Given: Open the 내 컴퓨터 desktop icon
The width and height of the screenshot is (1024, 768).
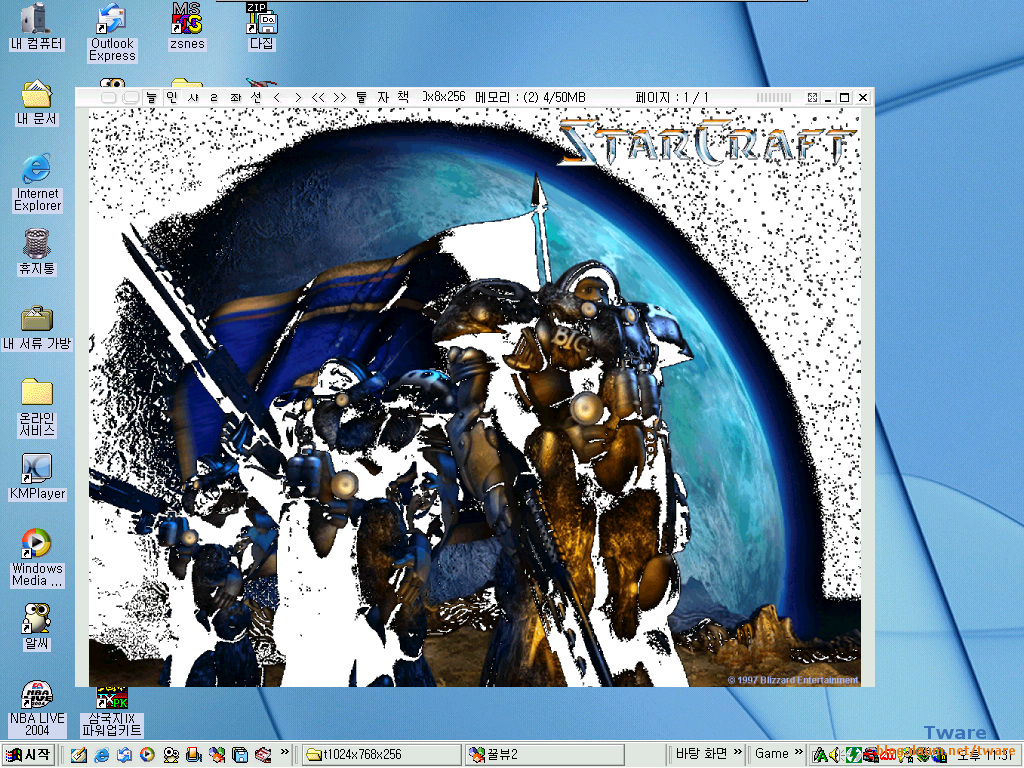Looking at the screenshot, I should (x=36, y=26).
